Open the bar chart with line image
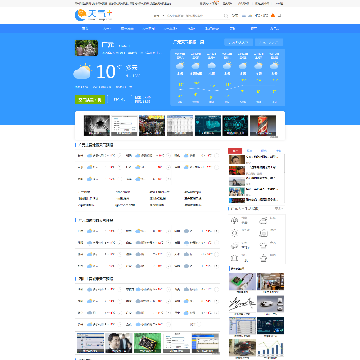360x360 pixels. tap(271, 347)
